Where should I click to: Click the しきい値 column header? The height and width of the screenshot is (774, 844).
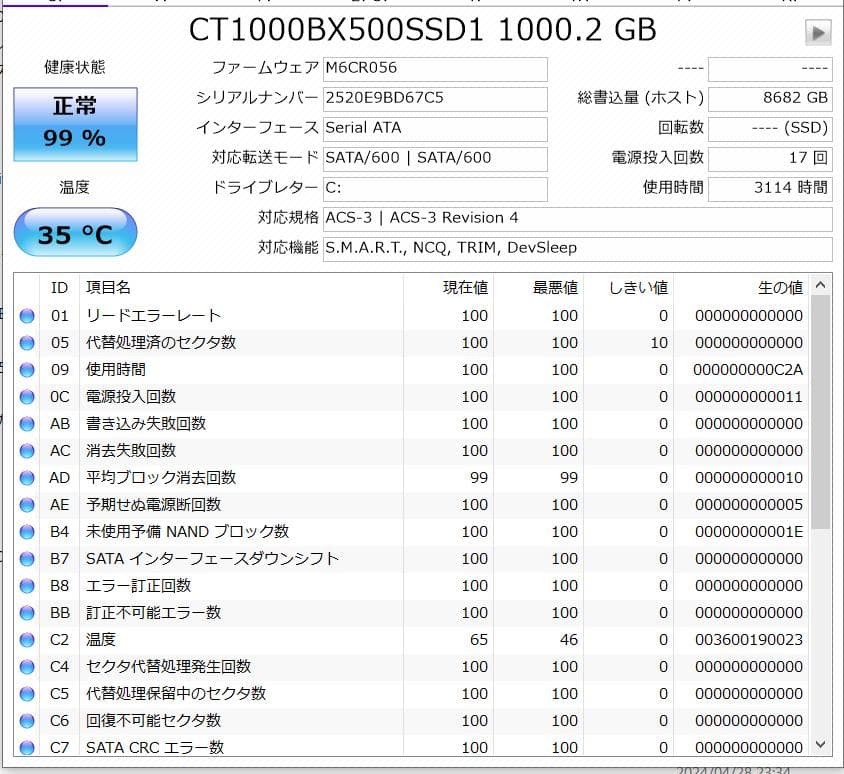click(629, 287)
